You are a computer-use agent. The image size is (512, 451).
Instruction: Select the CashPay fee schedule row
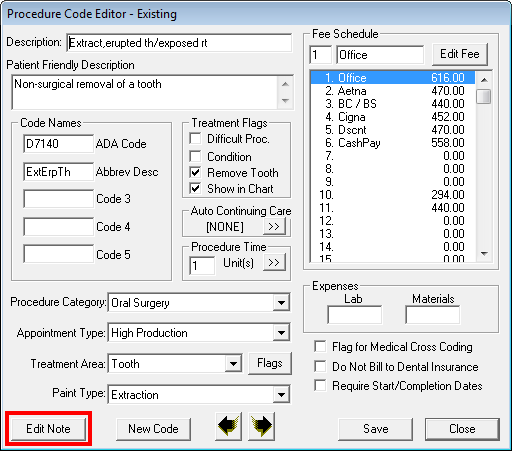[x=393, y=143]
